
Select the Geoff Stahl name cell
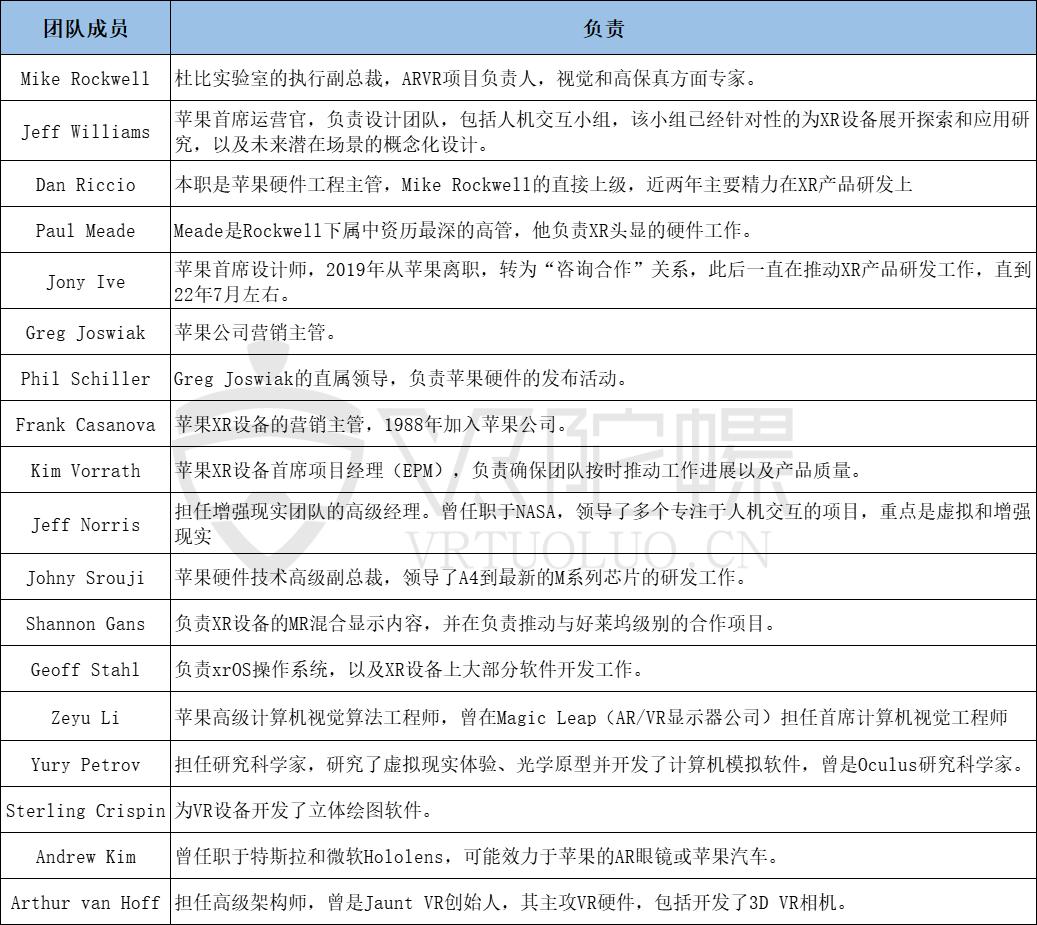tap(84, 669)
